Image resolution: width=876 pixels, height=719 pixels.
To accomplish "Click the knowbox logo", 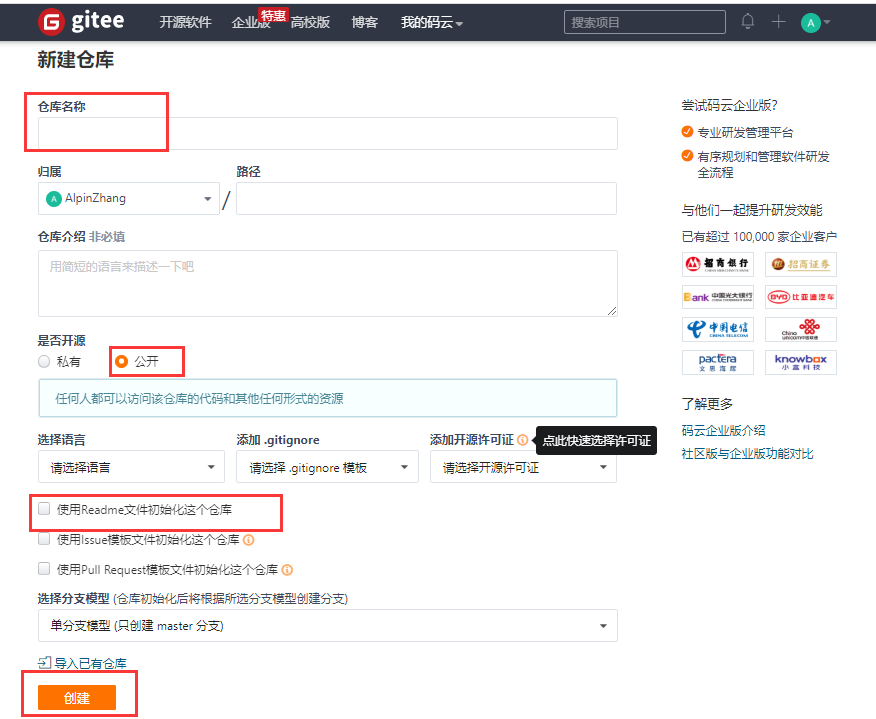I will (801, 362).
